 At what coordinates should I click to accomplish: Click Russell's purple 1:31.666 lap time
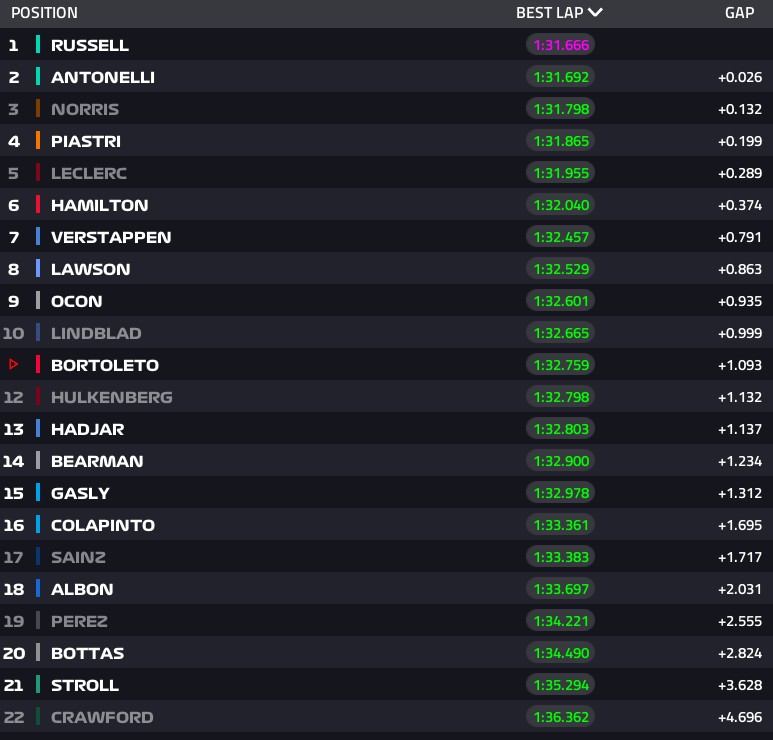tap(560, 45)
